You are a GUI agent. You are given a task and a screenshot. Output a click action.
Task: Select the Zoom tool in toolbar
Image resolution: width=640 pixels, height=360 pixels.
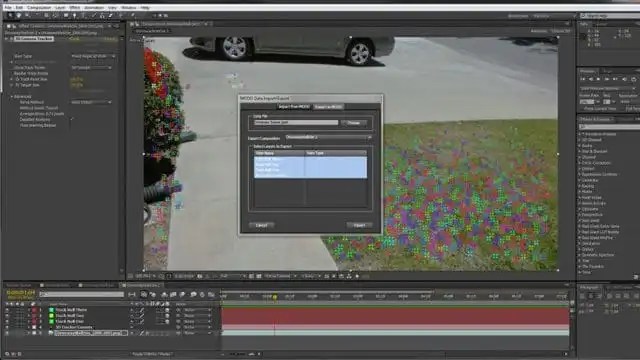click(x=27, y=16)
